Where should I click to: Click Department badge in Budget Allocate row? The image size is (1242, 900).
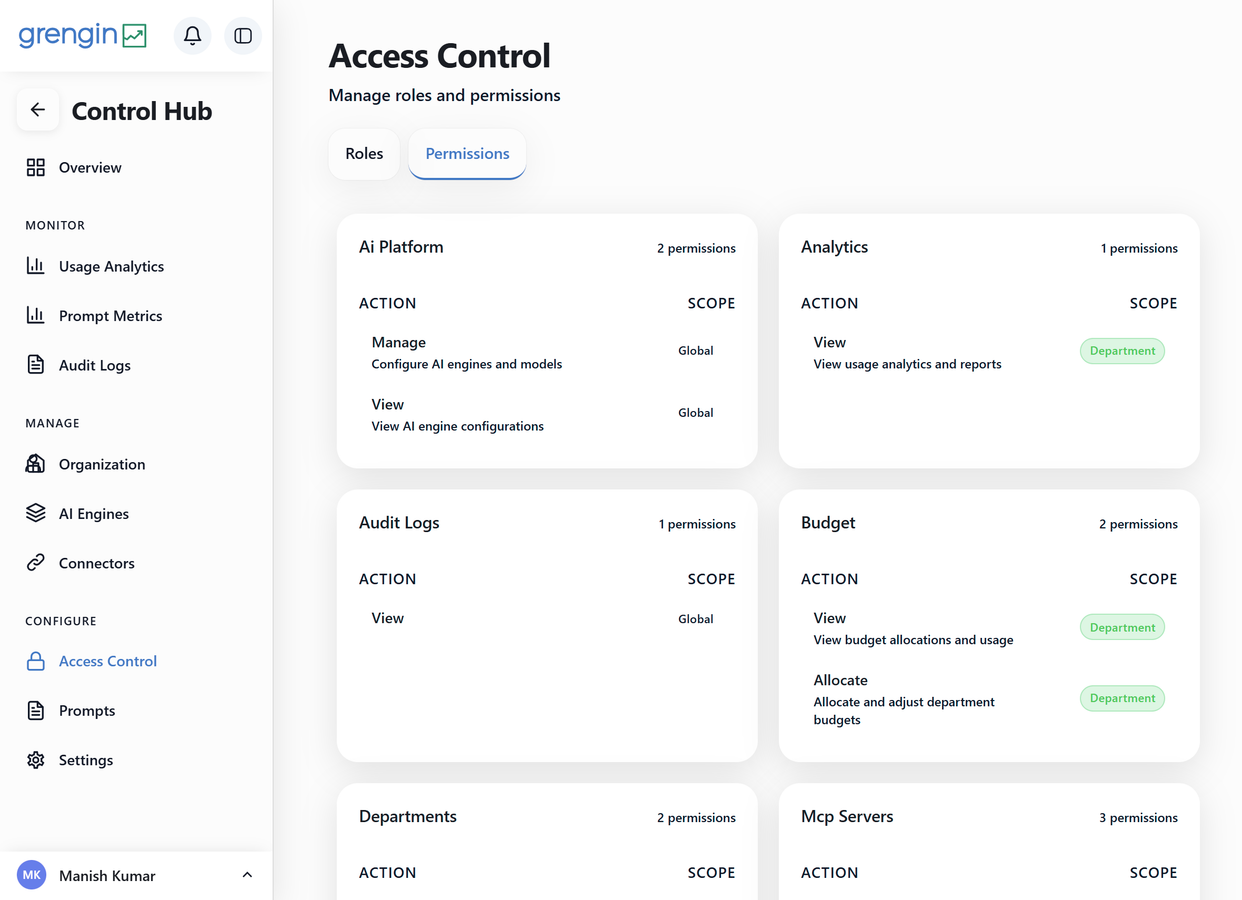click(1122, 698)
